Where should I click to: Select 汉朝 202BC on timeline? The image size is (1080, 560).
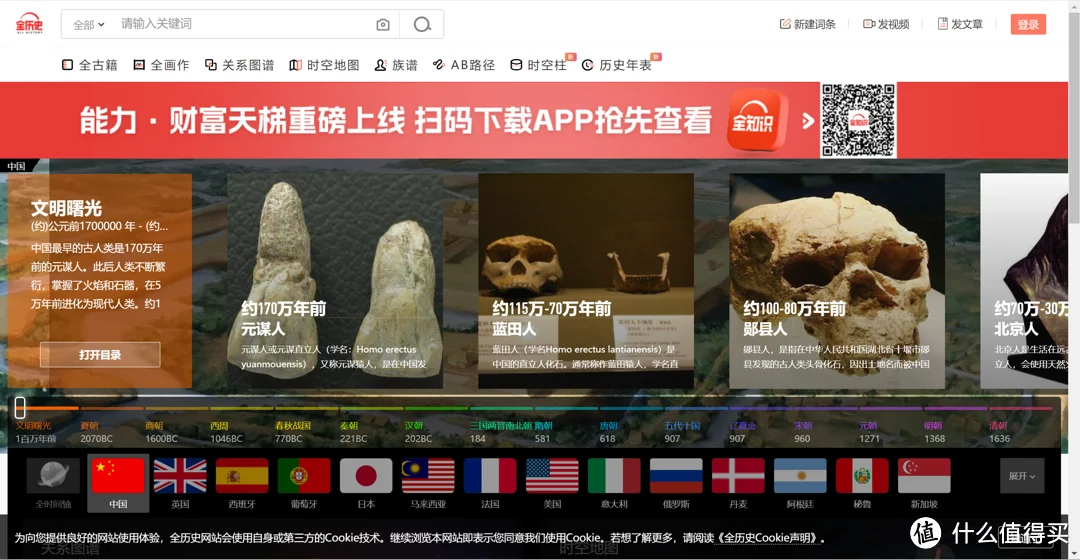coord(418,432)
